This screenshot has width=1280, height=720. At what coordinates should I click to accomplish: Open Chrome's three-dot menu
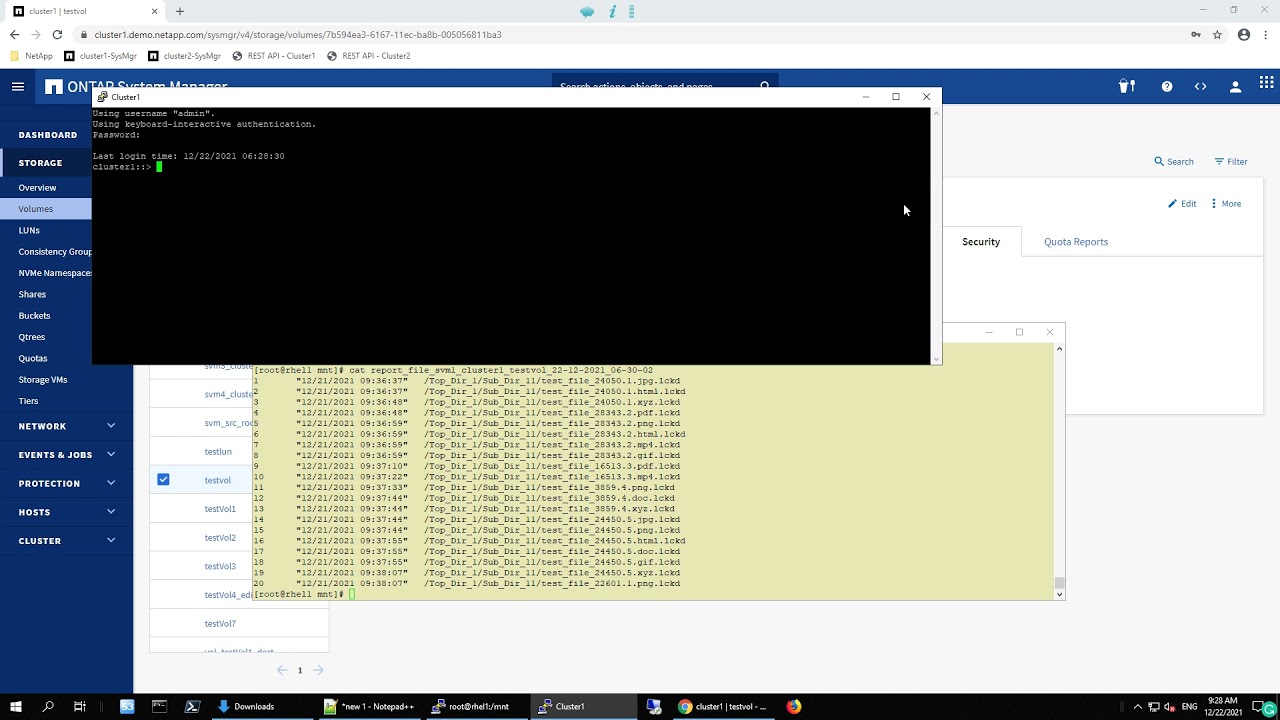tap(1265, 34)
